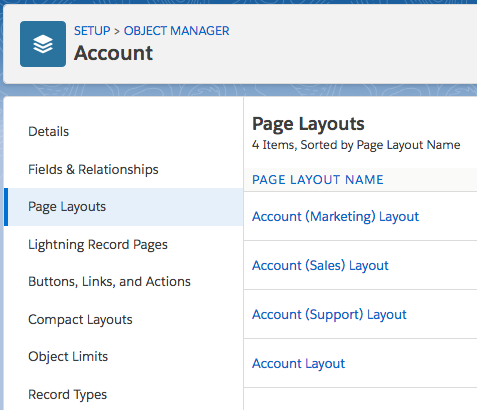477x410 pixels.
Task: Open Compact Layouts section
Action: click(80, 320)
